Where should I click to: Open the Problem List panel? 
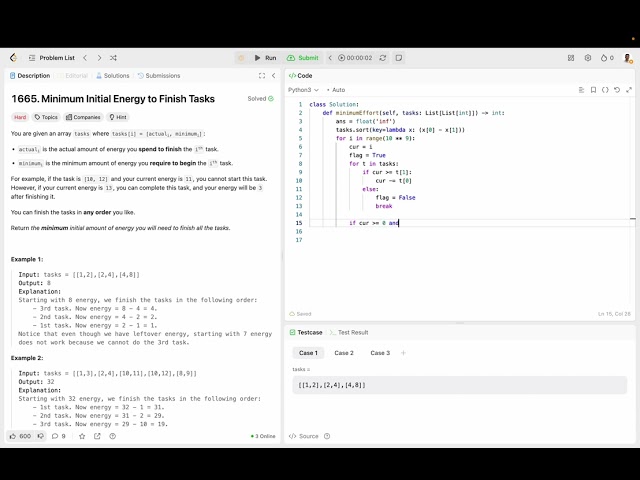coord(51,58)
